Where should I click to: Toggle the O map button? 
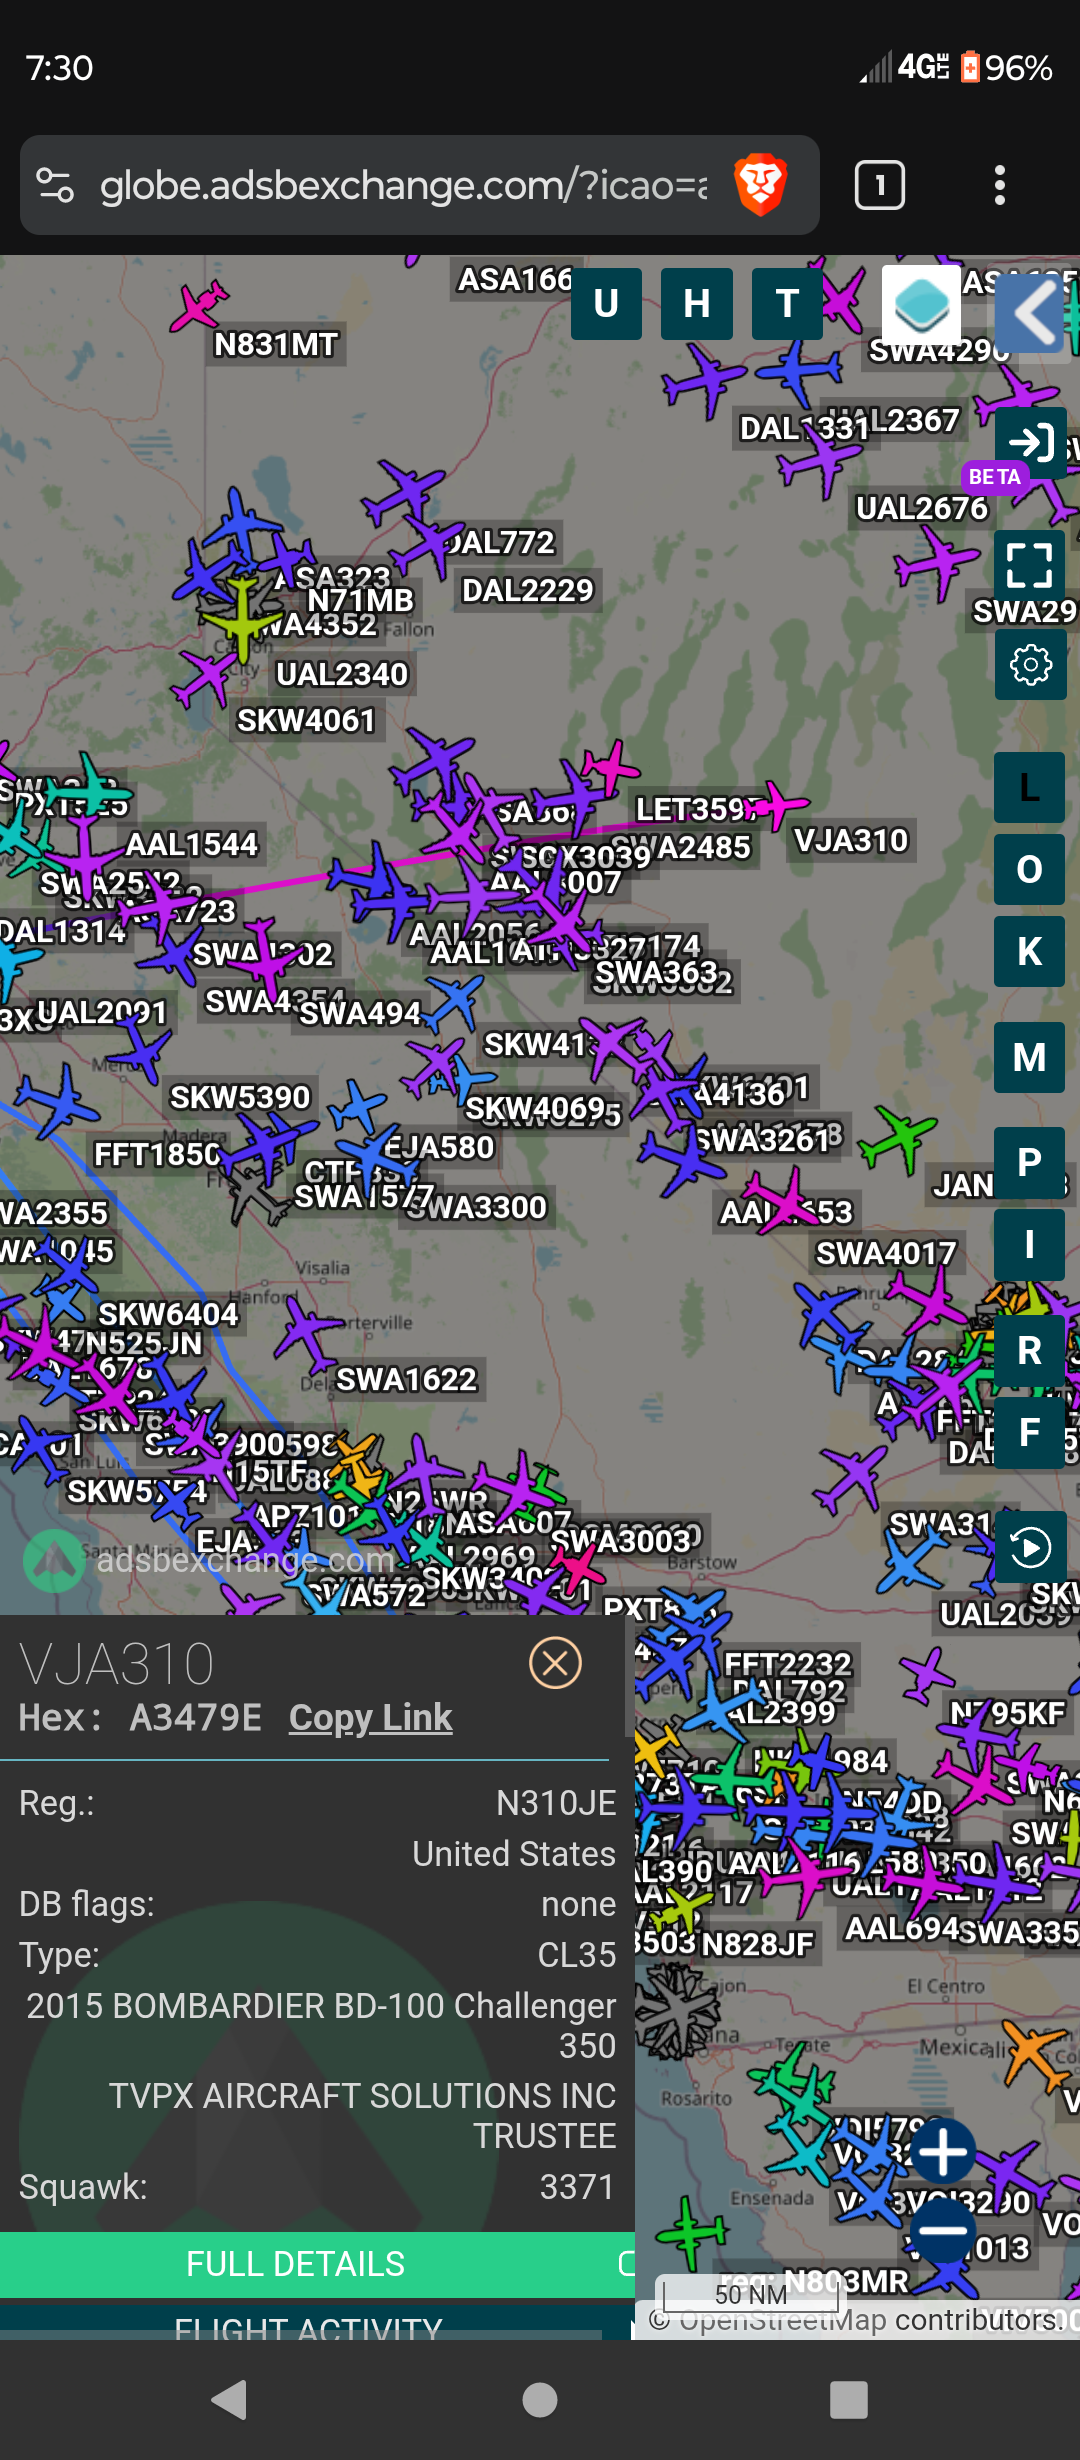1029,869
